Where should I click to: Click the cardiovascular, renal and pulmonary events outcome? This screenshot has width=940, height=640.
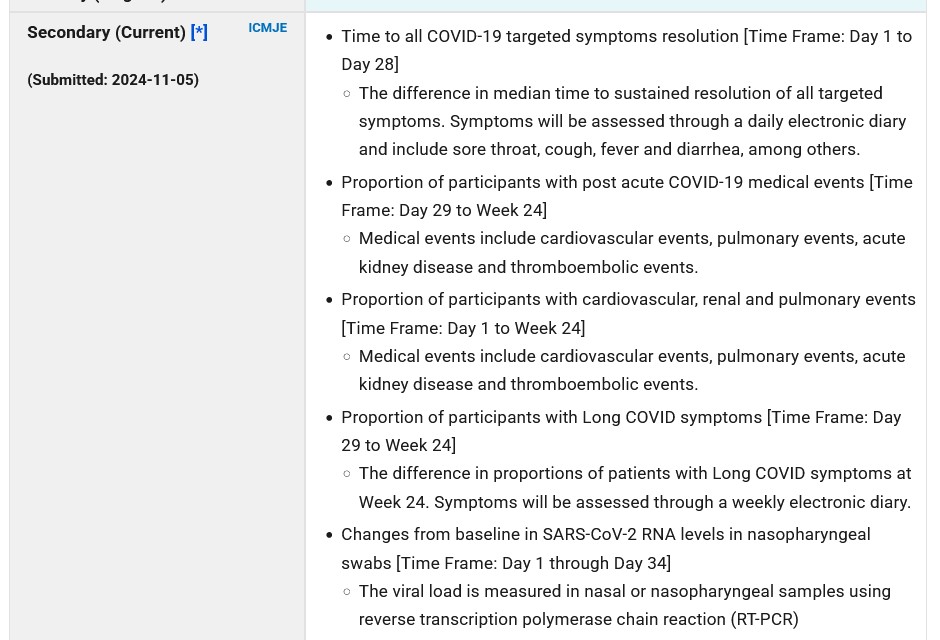(628, 299)
